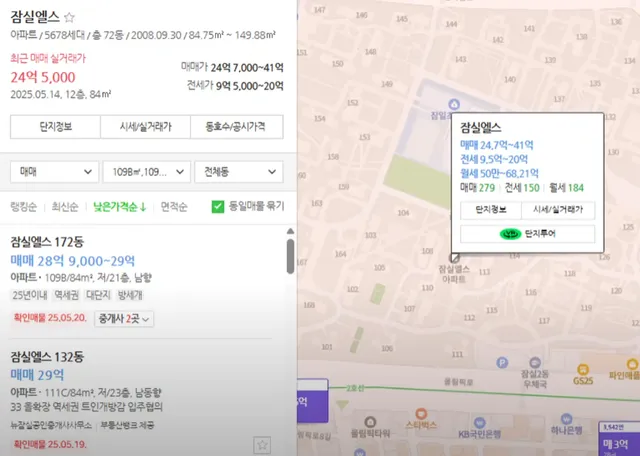Switch to the 시세/실거래가 tab in left panel

(145, 127)
